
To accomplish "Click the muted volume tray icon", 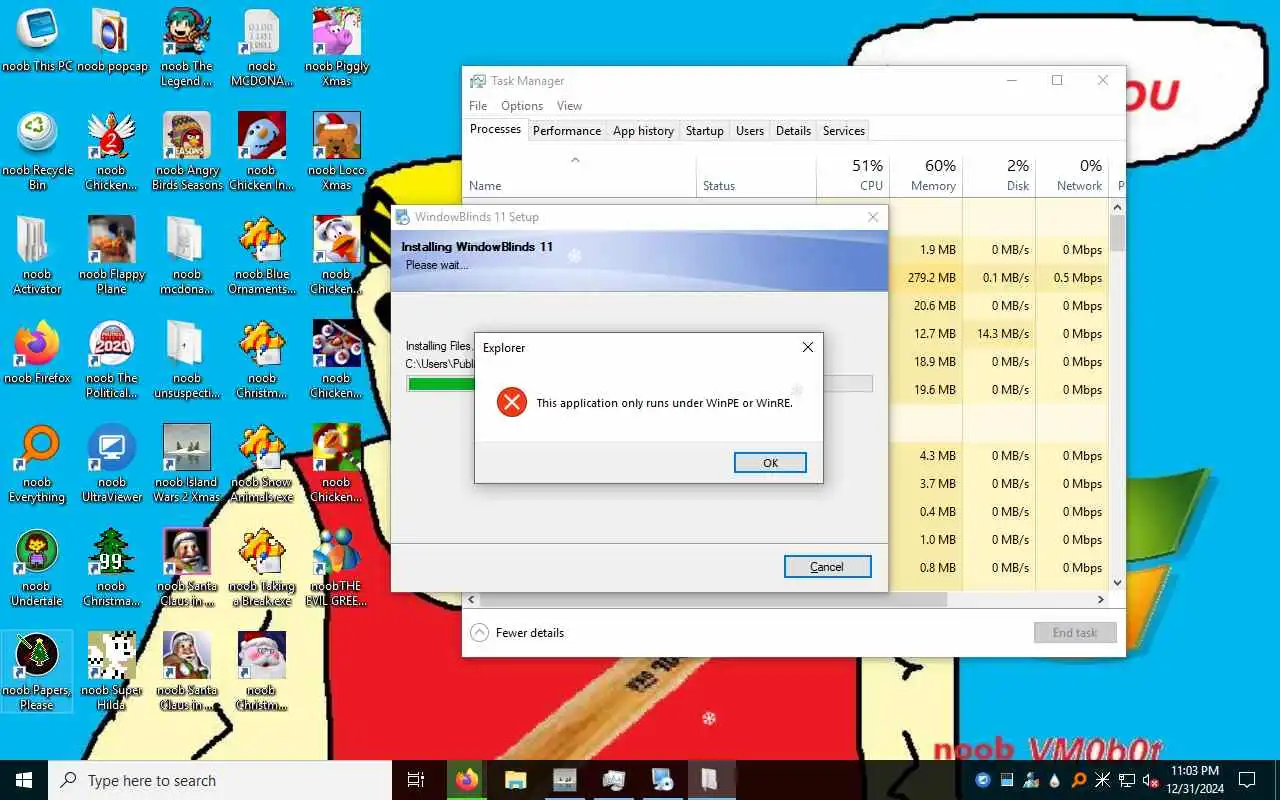I will point(1151,780).
